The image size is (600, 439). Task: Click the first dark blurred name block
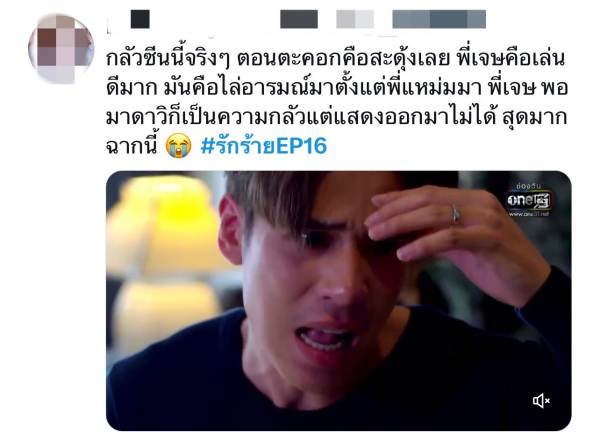(x=140, y=19)
